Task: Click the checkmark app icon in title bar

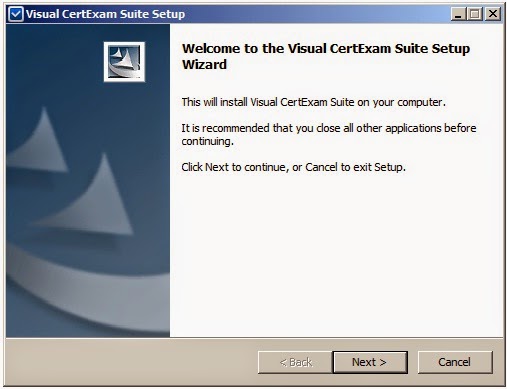Action: (16, 14)
